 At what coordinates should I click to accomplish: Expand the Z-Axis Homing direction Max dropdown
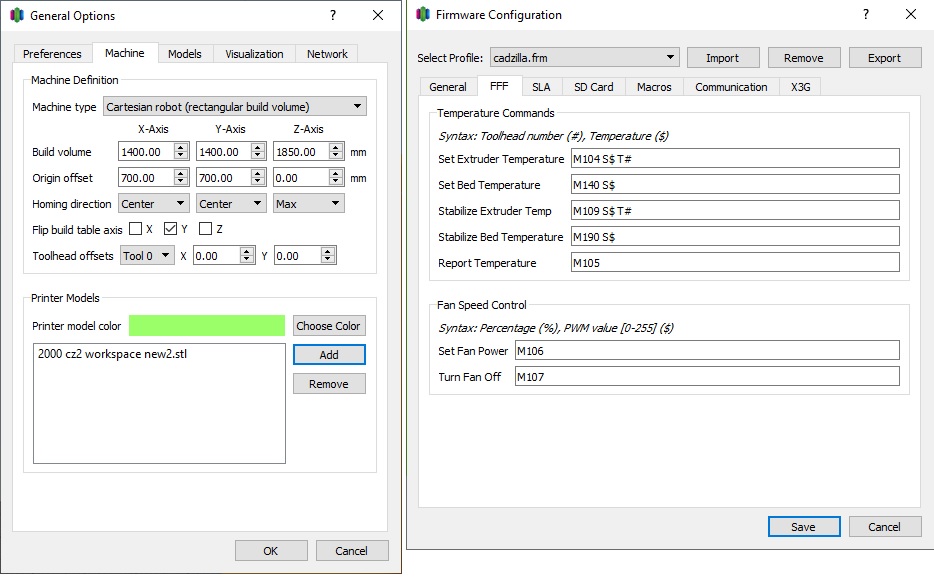tap(309, 204)
